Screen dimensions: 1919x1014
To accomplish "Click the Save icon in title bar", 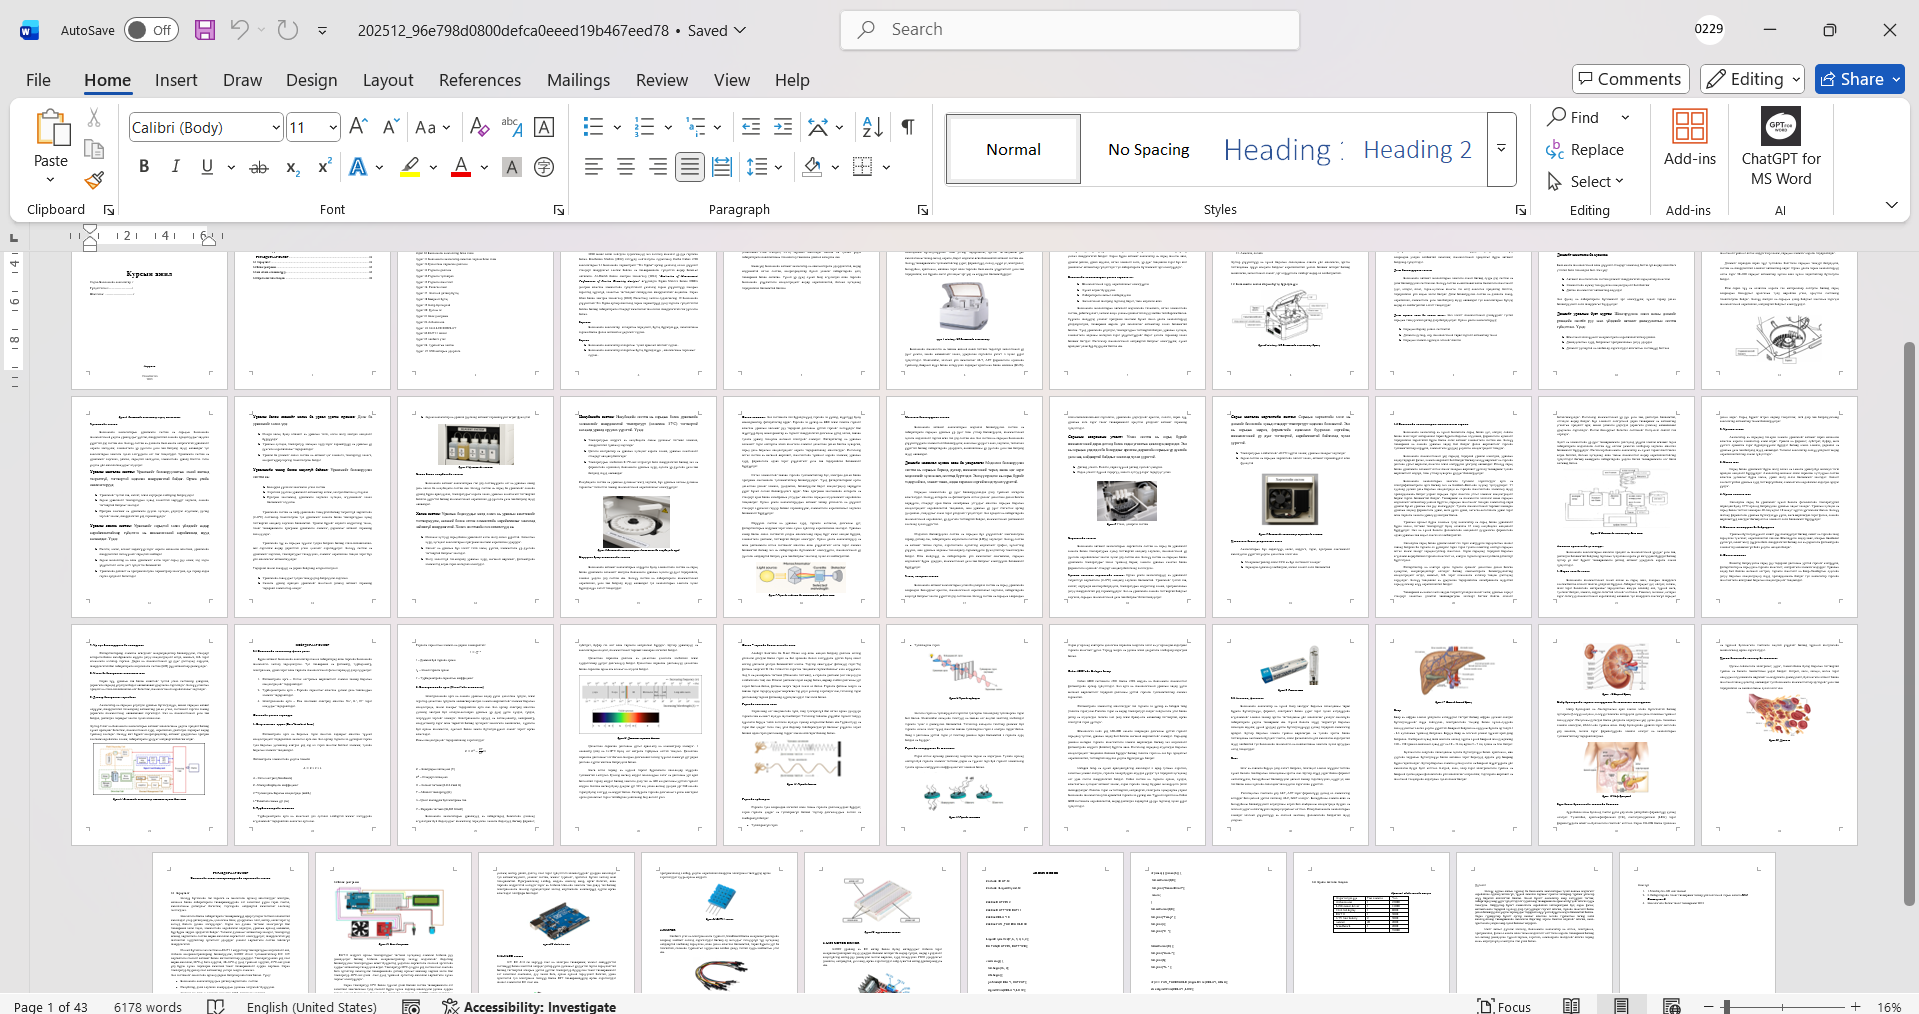I will pos(205,30).
